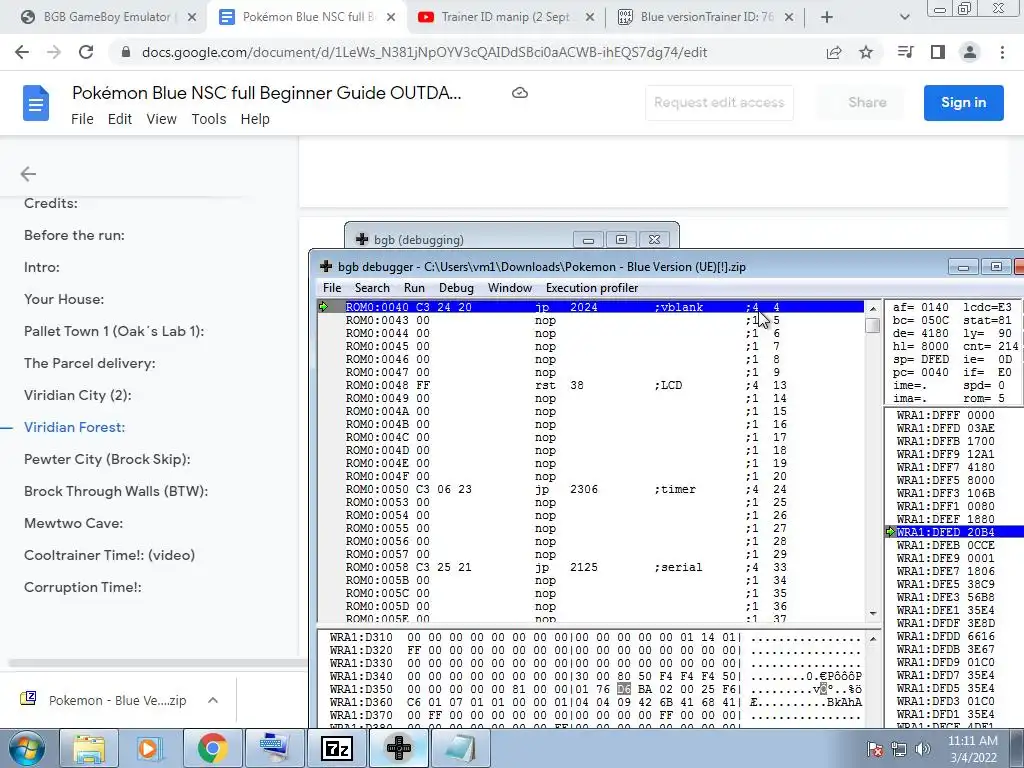Collapse the document outline back arrow

point(28,174)
